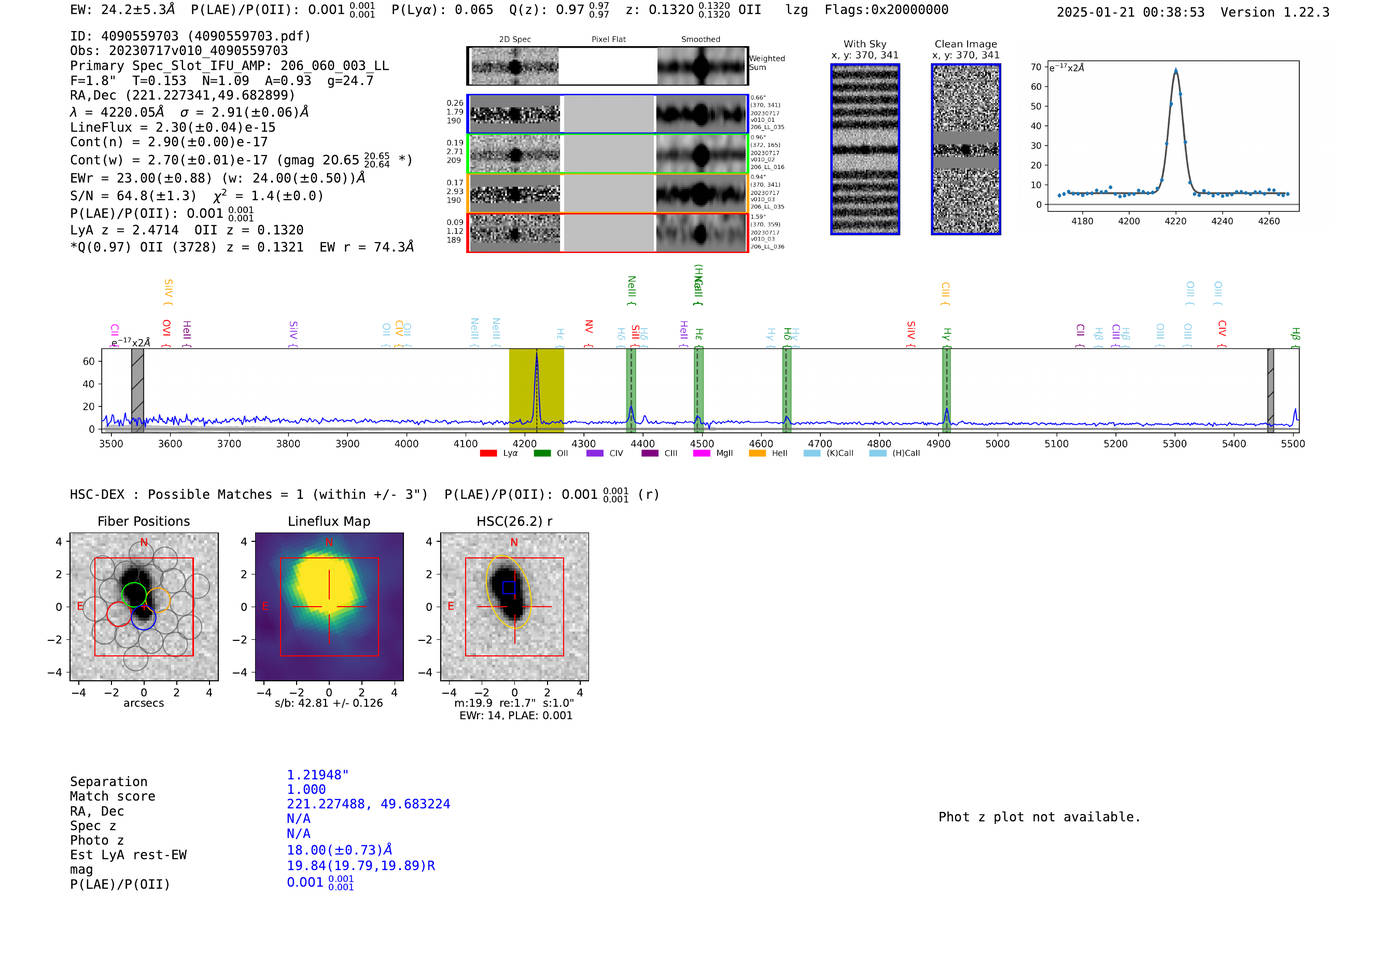Screen dimensions: 1400x953
Task: Click the Flags:0x20000000 header text
Action: click(x=887, y=10)
